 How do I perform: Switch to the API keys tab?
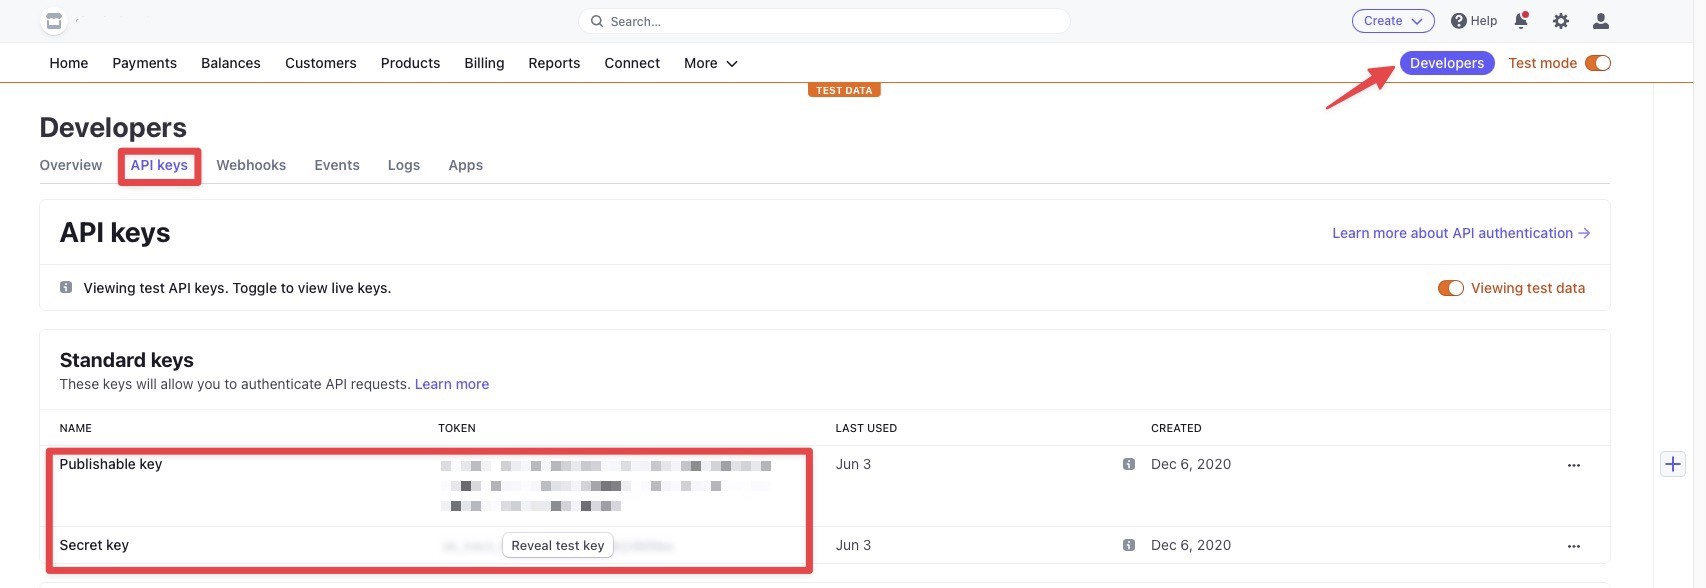159,165
